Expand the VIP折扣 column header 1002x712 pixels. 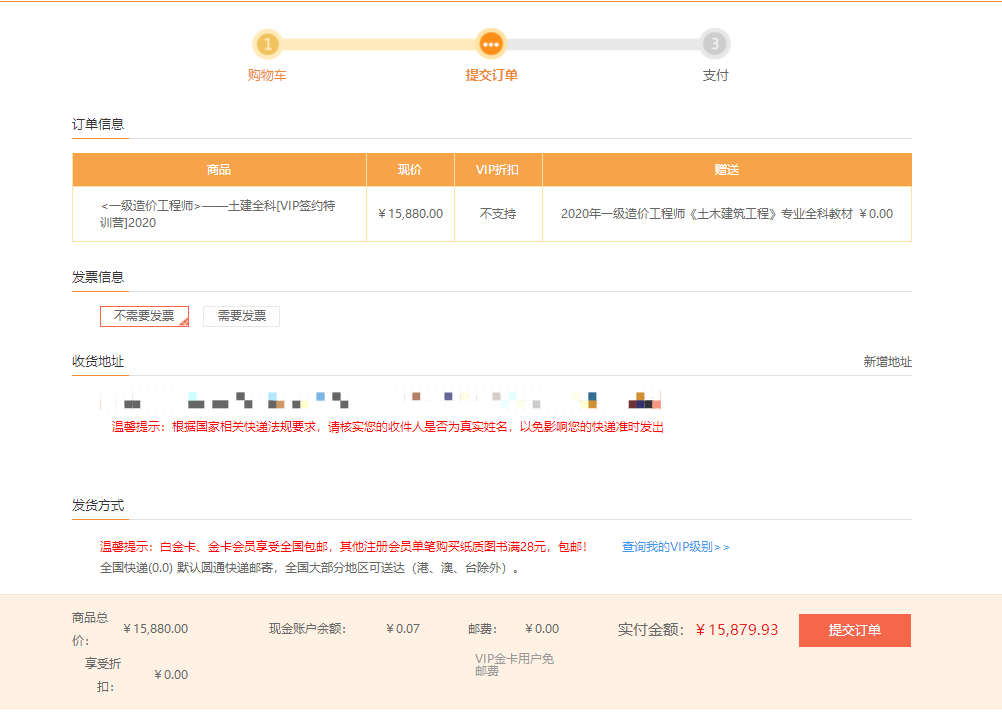[498, 169]
